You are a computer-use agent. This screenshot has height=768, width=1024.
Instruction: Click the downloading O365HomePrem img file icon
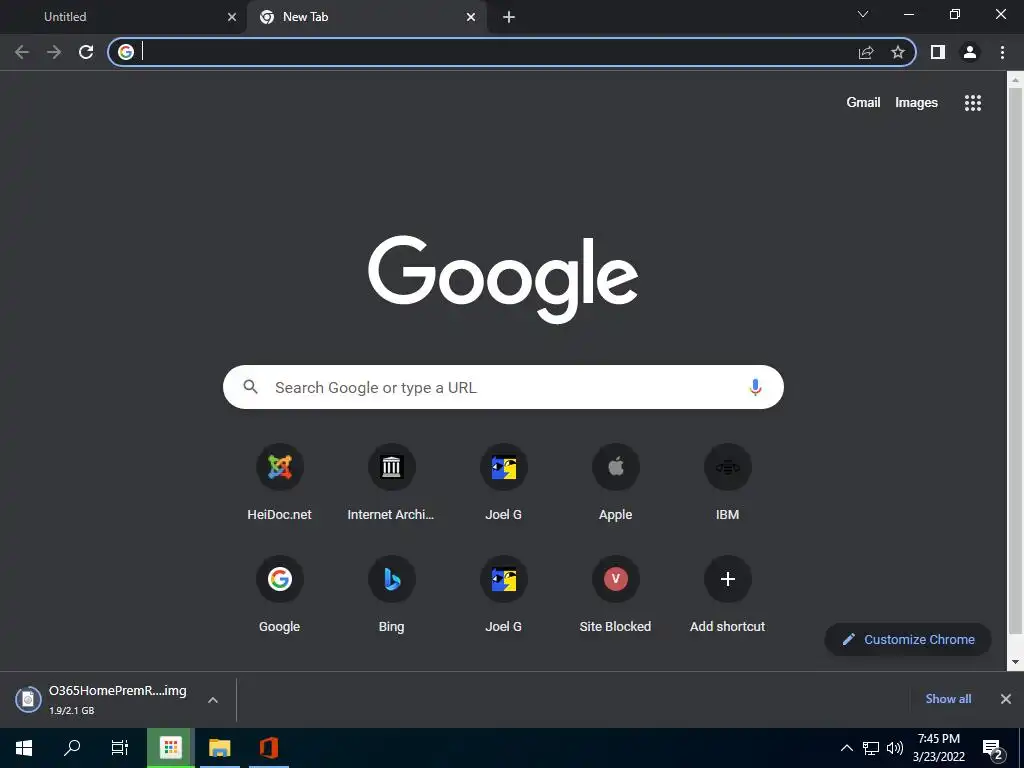28,699
